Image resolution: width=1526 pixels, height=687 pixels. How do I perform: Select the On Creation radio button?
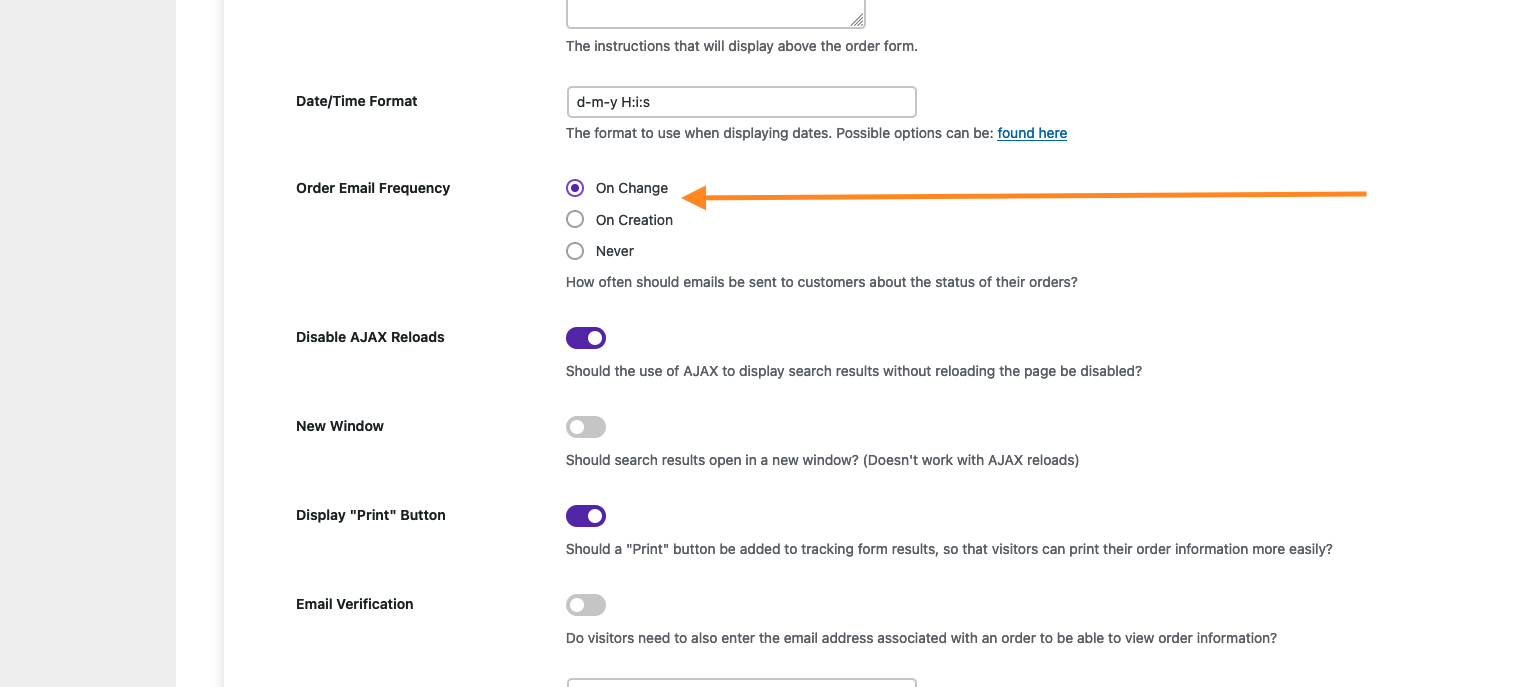pyautogui.click(x=575, y=219)
